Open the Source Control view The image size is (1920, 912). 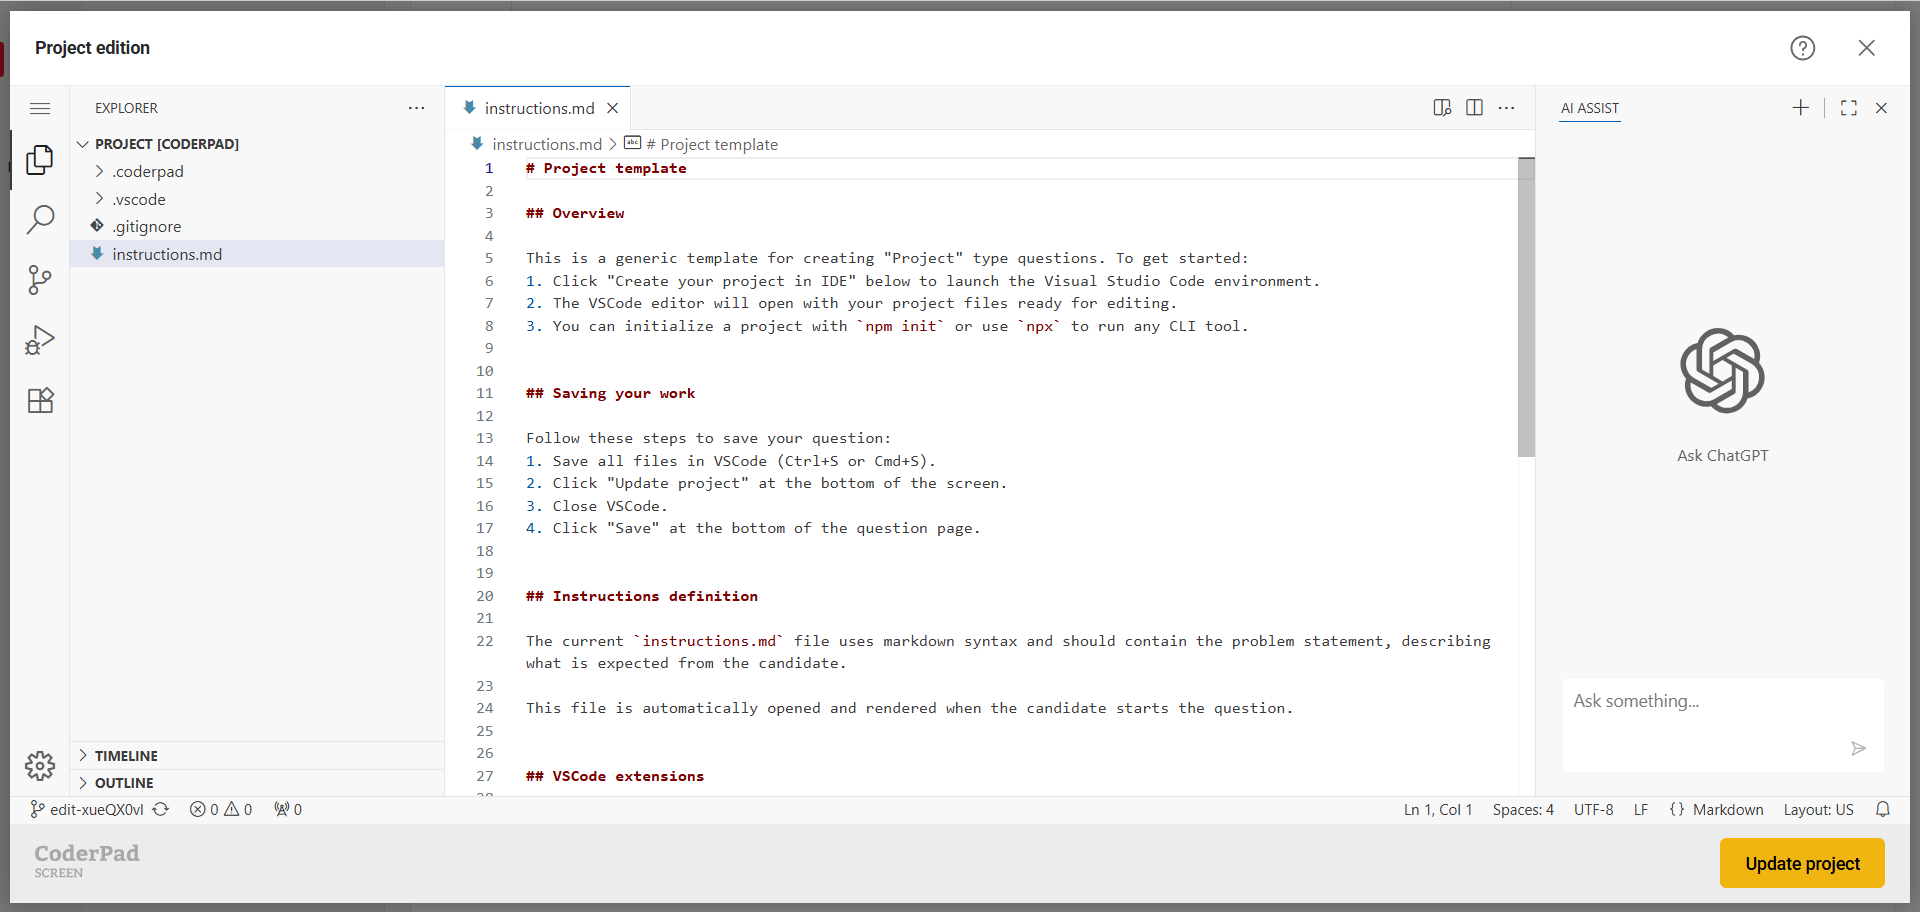[40, 280]
